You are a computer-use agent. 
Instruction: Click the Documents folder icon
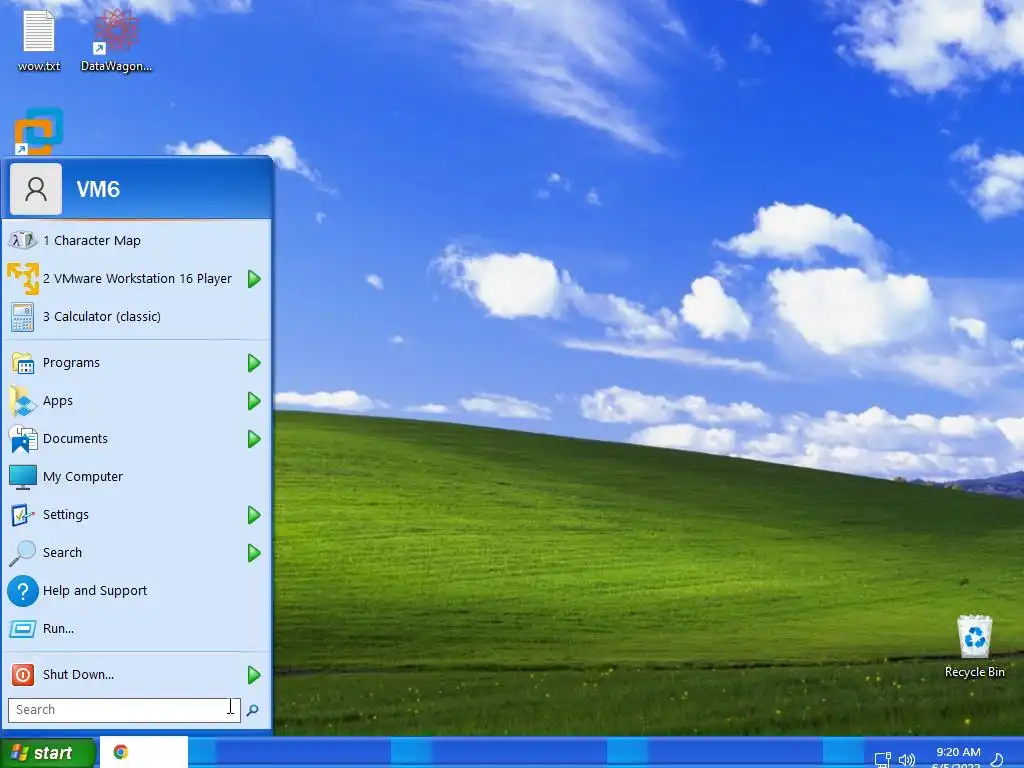click(23, 439)
